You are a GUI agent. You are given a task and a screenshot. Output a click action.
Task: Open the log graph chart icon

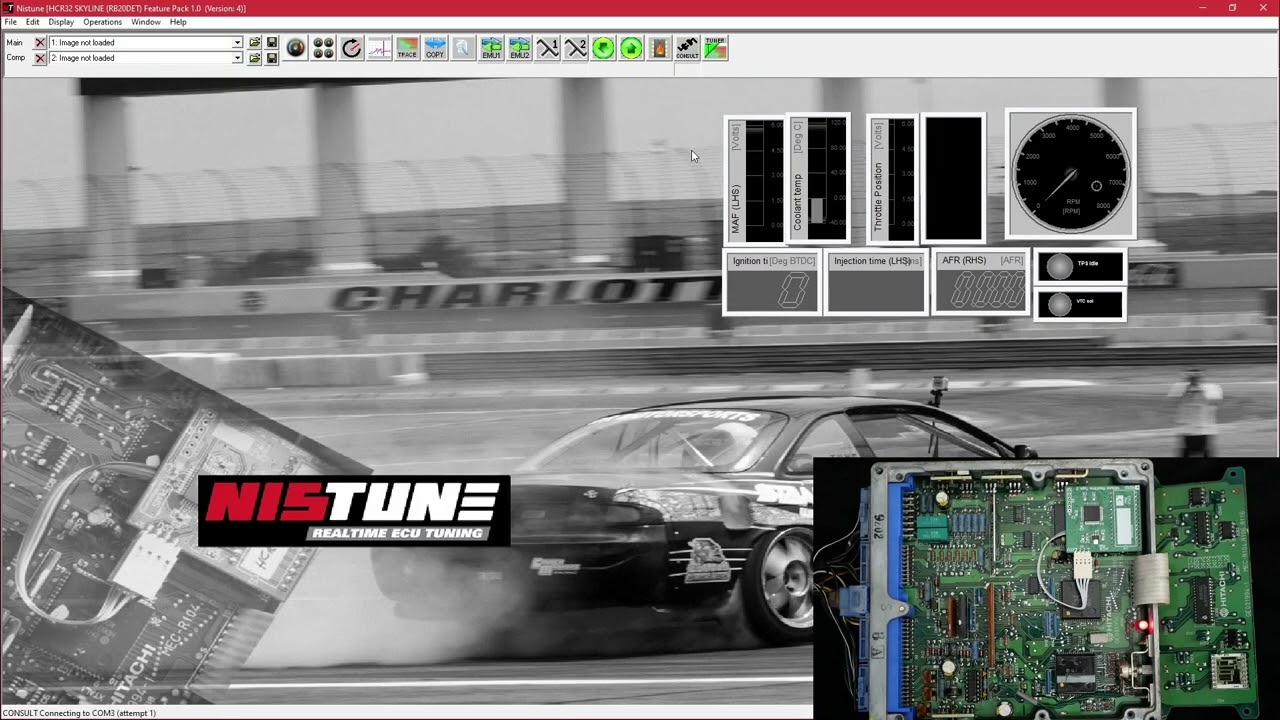[379, 48]
